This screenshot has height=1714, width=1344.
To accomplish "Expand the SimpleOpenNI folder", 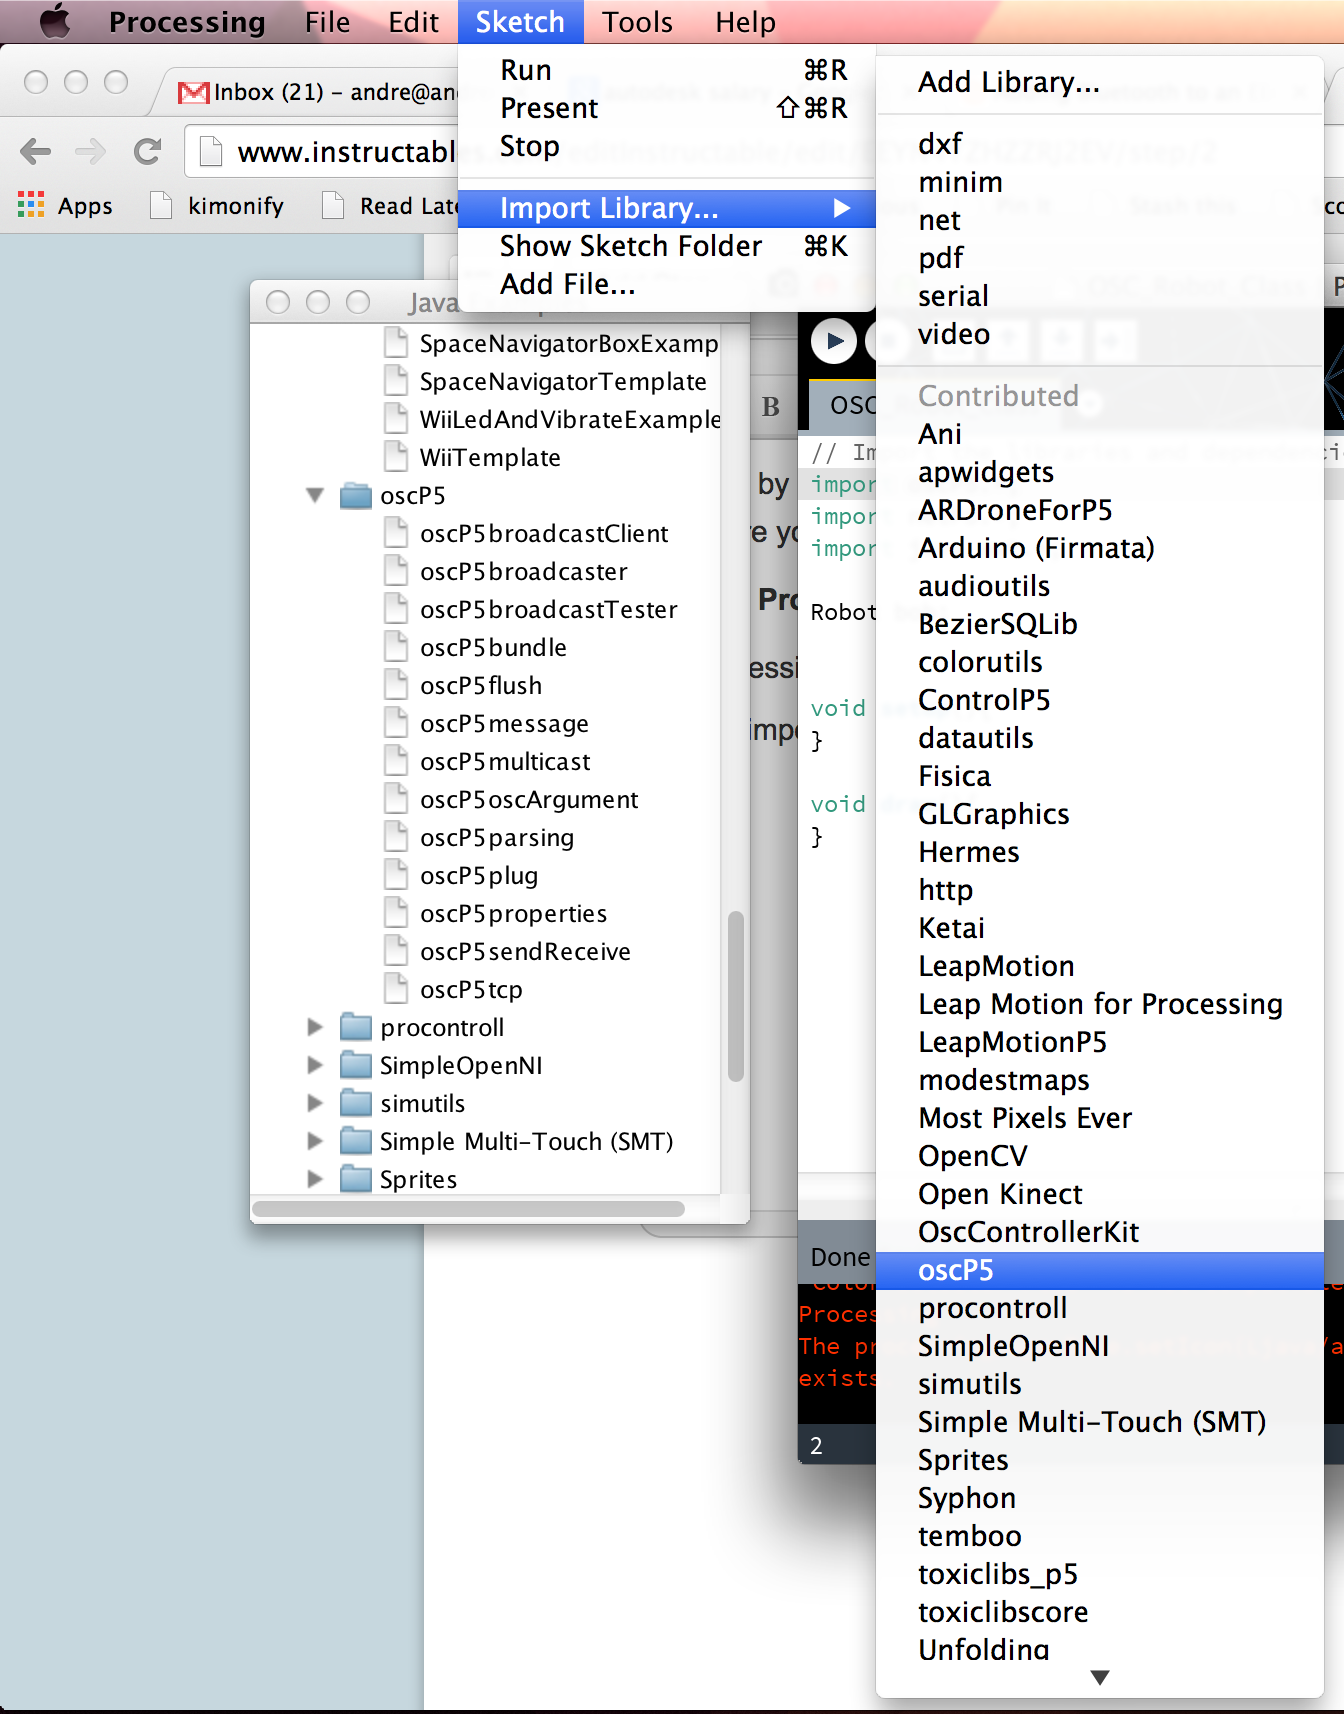I will click(315, 1065).
